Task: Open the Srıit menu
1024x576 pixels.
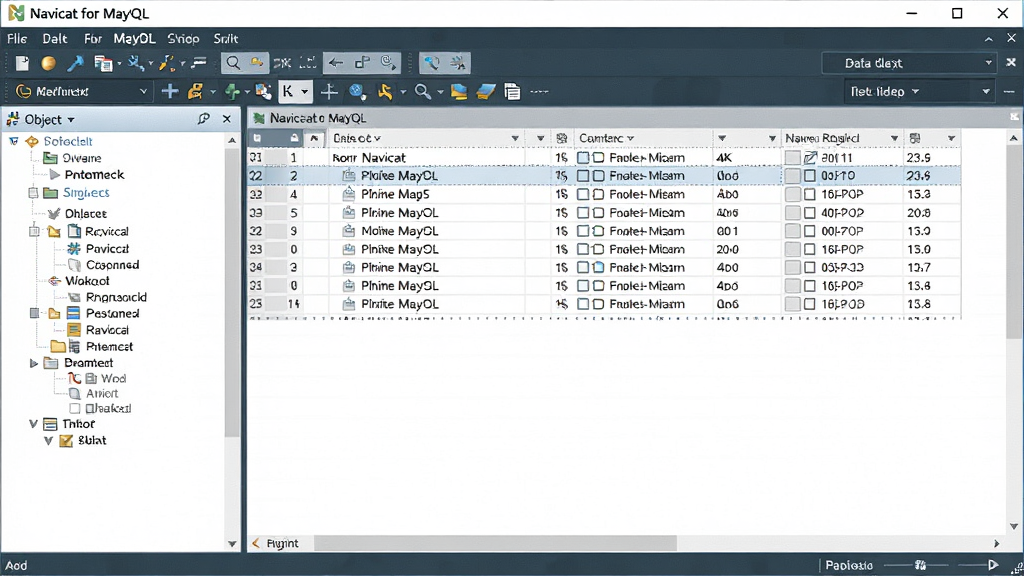Action: (x=226, y=39)
